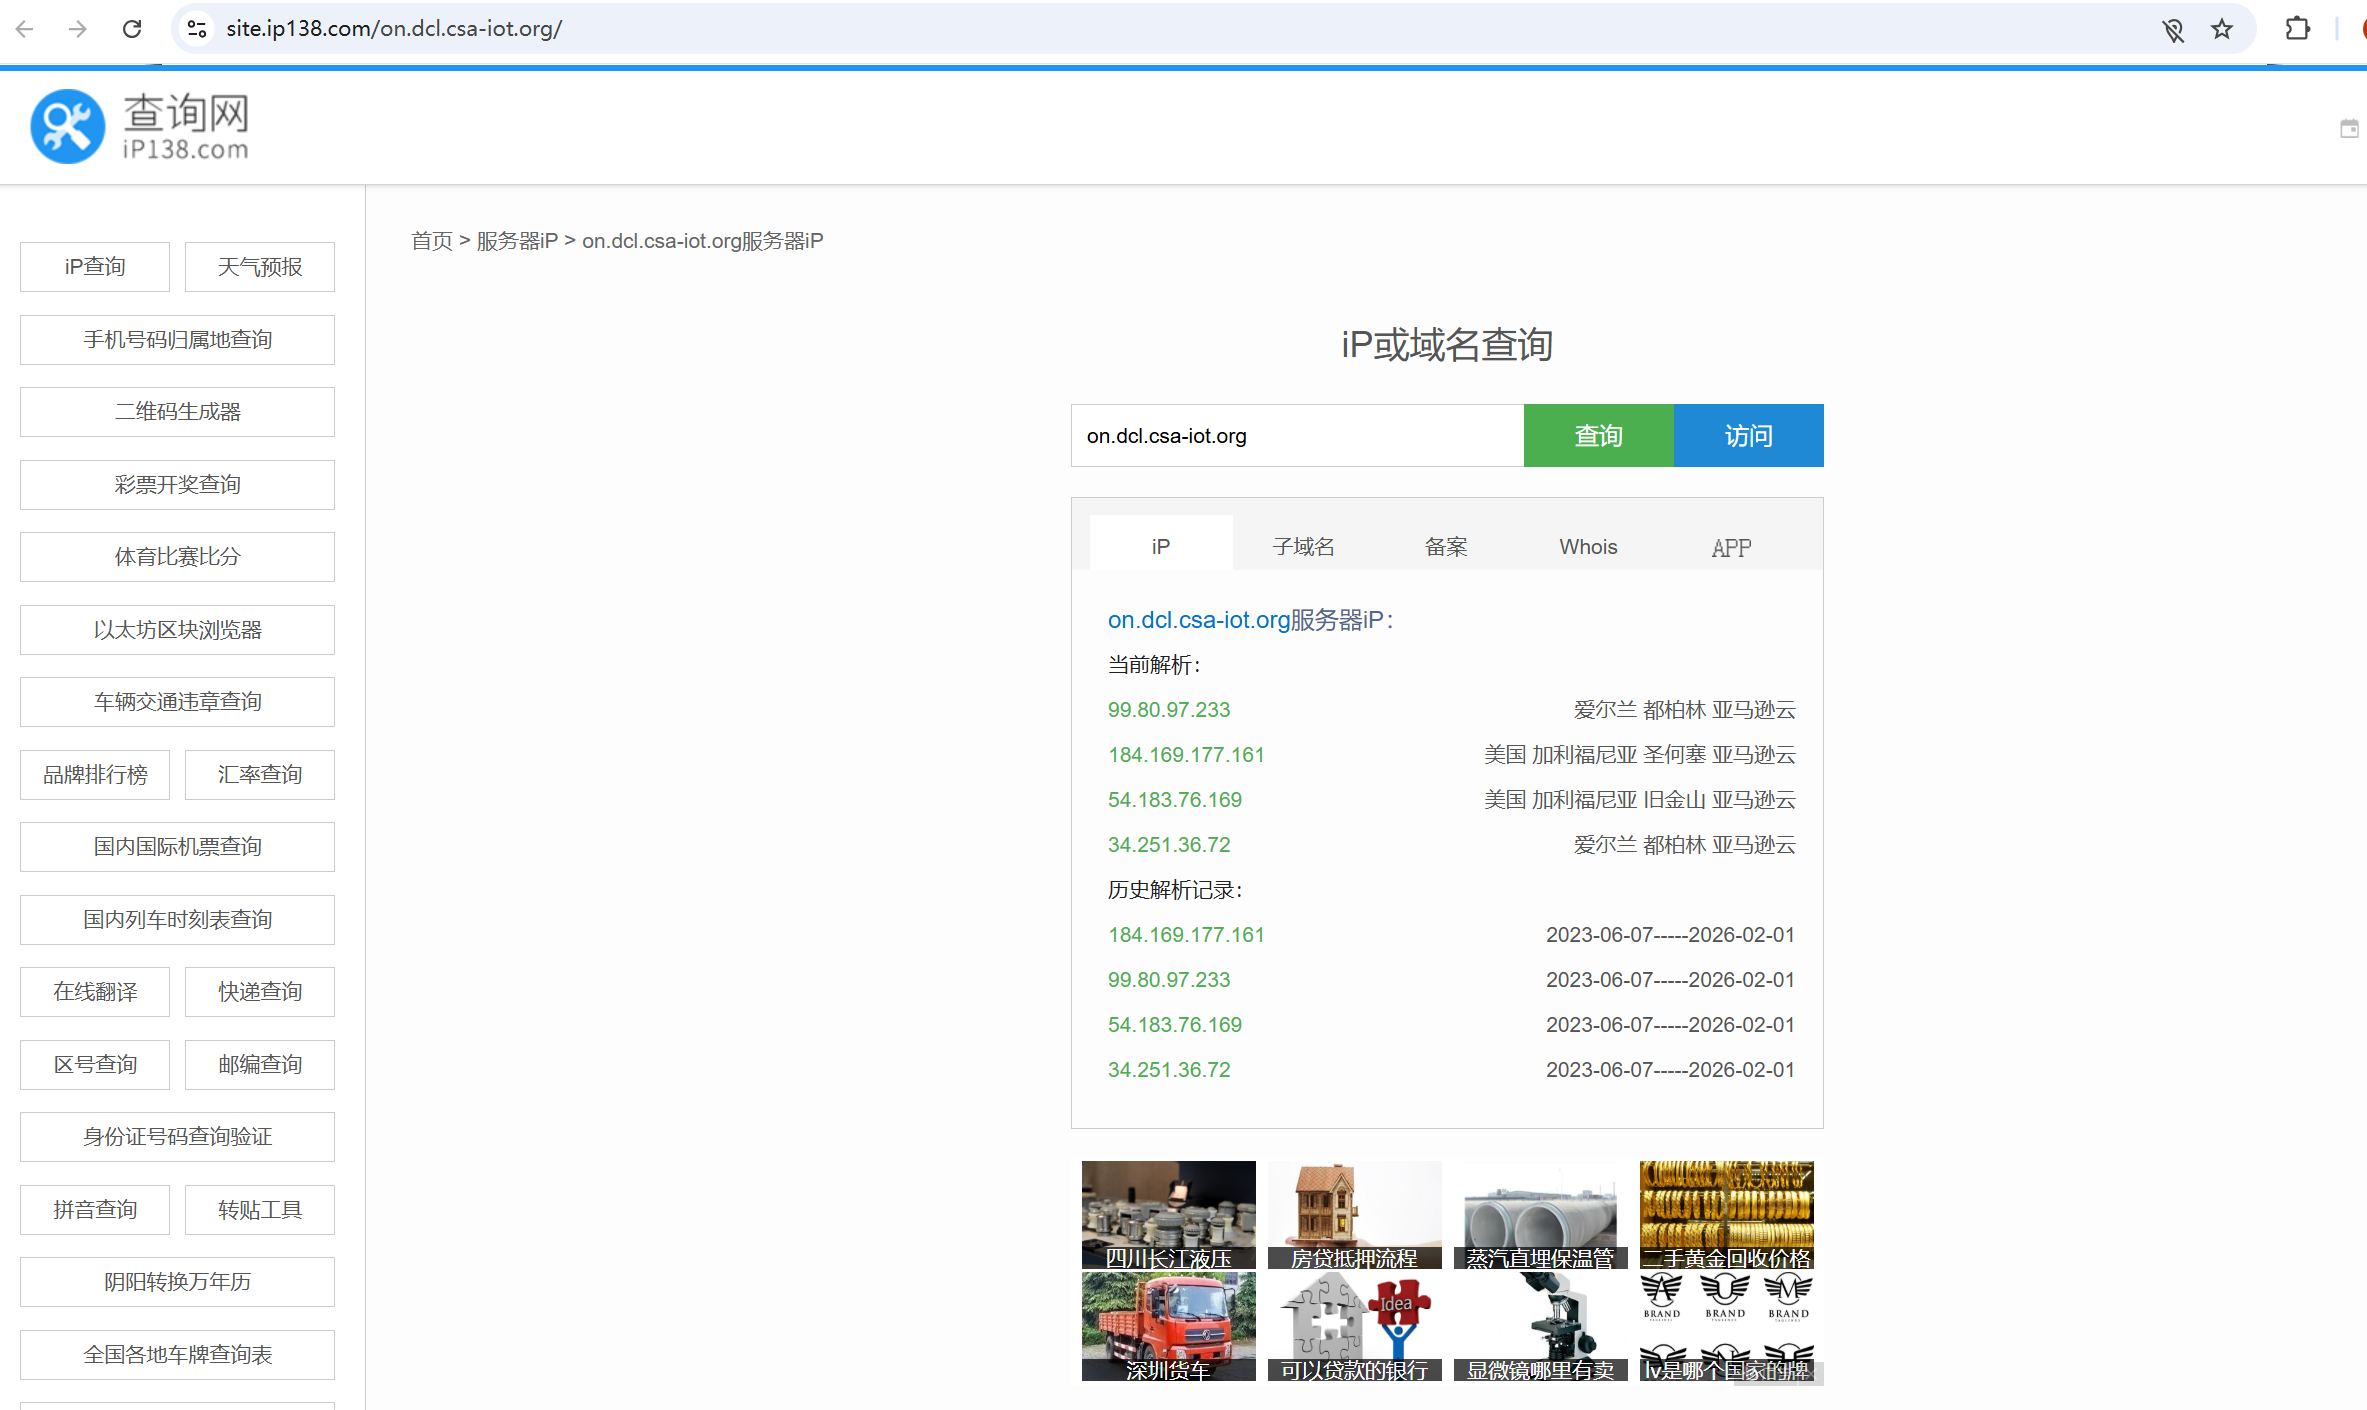Click the 四川长江液压 ad thumbnail
The image size is (2367, 1410).
1168,1215
